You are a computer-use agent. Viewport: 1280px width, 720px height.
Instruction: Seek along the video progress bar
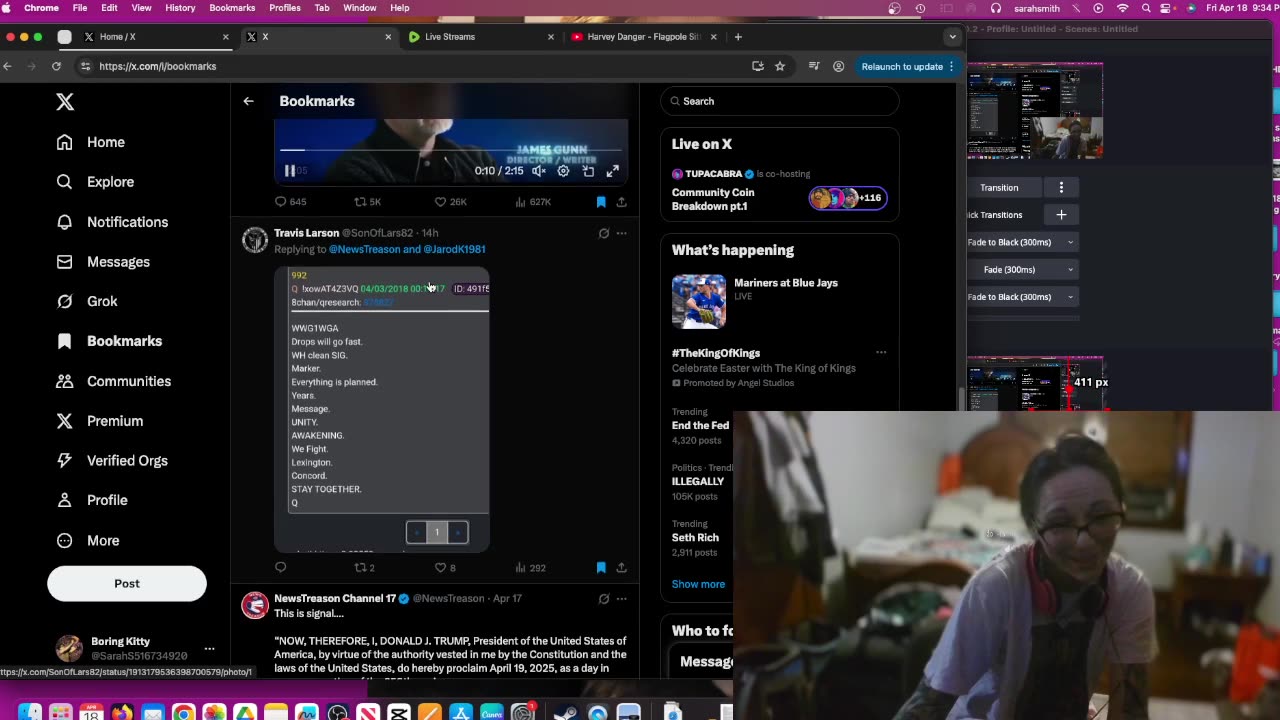tap(451, 150)
